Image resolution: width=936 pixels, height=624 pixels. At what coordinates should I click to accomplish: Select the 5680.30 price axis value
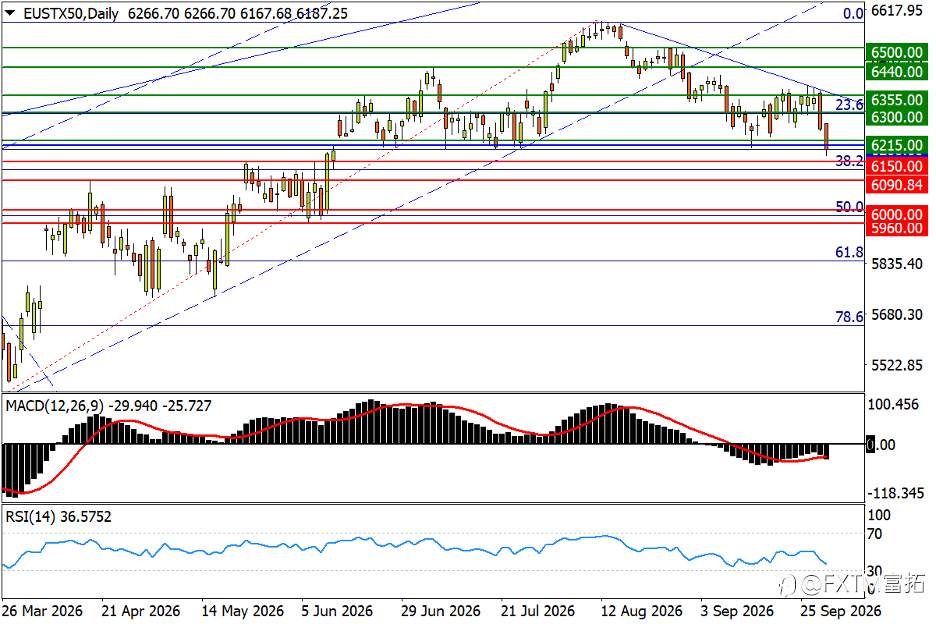pyautogui.click(x=897, y=314)
